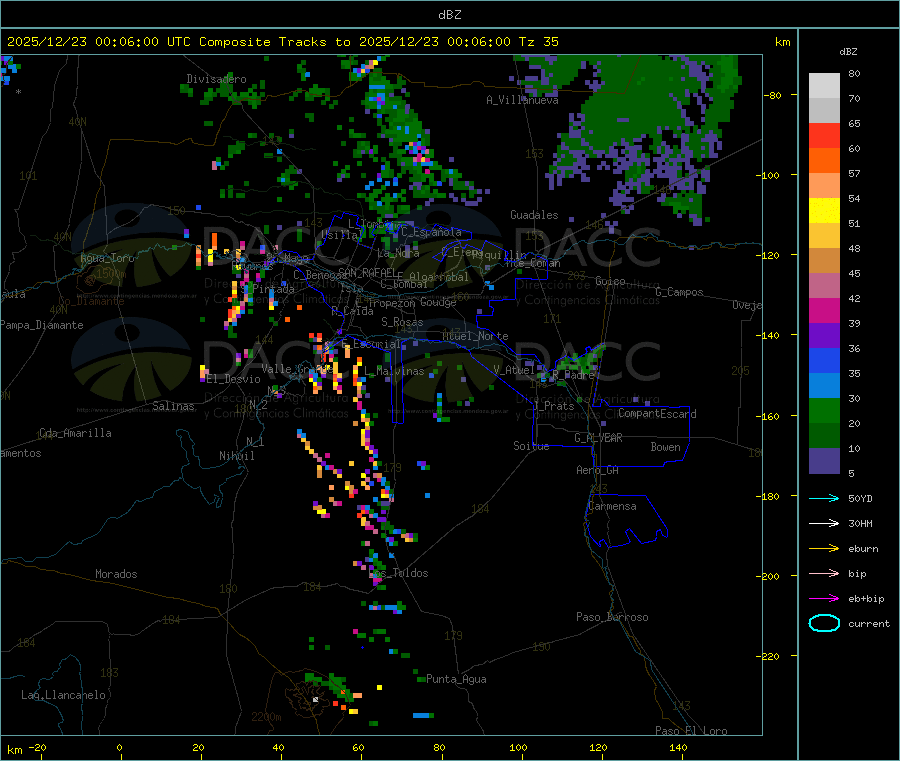Click the Agua_Toro location label

(x=107, y=258)
